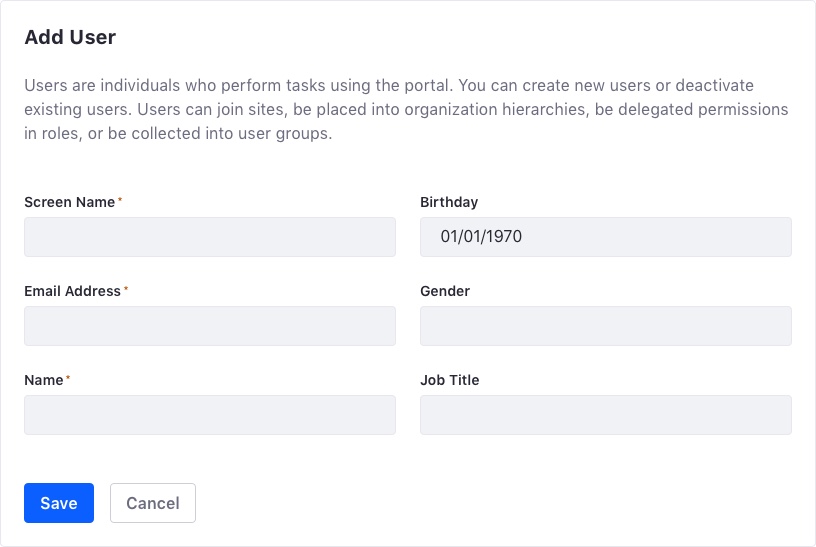The height and width of the screenshot is (547, 816).
Task: Select the Name input field
Action: [x=210, y=415]
